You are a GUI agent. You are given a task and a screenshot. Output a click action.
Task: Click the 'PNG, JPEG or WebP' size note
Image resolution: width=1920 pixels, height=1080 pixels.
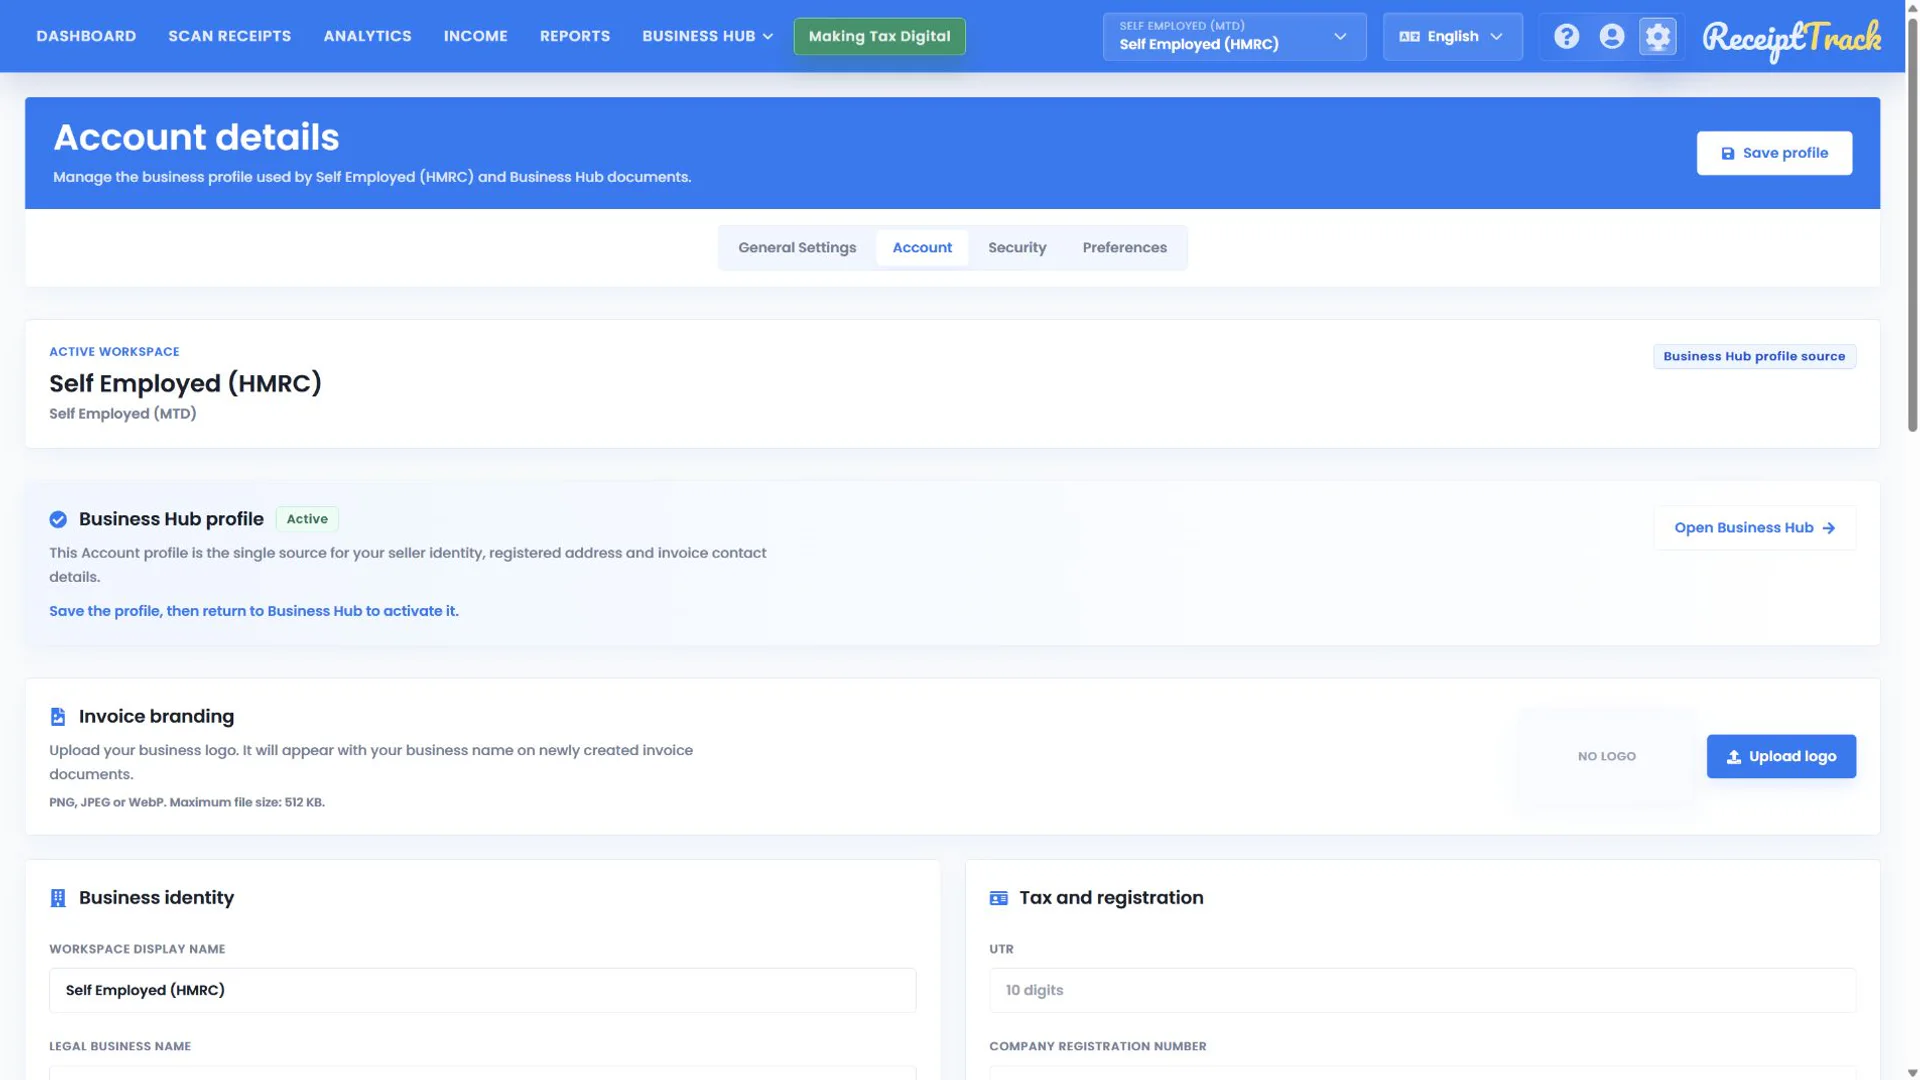[x=187, y=802]
